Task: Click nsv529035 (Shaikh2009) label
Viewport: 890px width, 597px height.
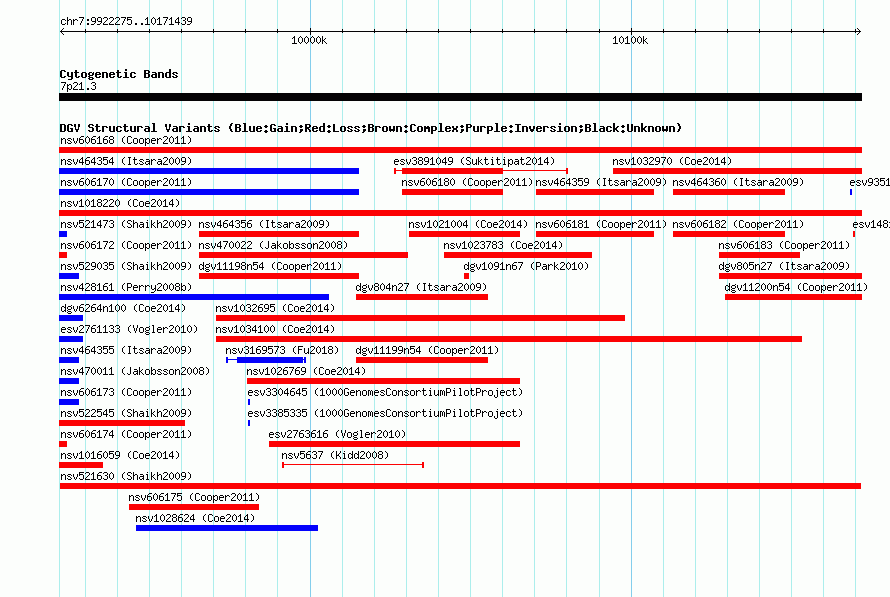Action: (126, 266)
